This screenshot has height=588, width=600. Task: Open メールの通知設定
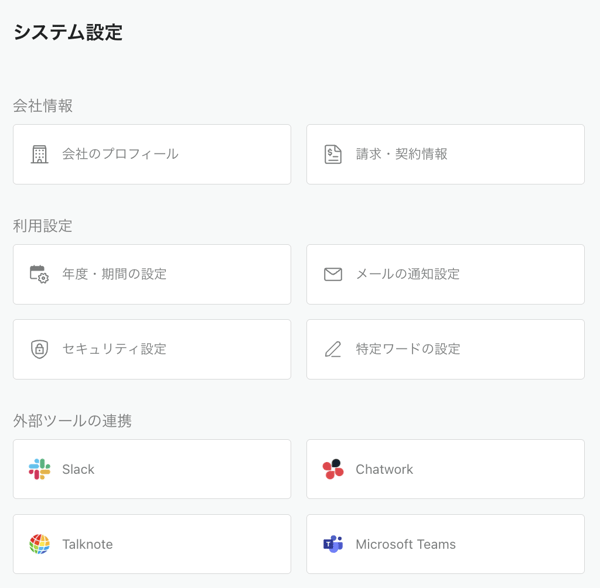pyautogui.click(x=445, y=274)
